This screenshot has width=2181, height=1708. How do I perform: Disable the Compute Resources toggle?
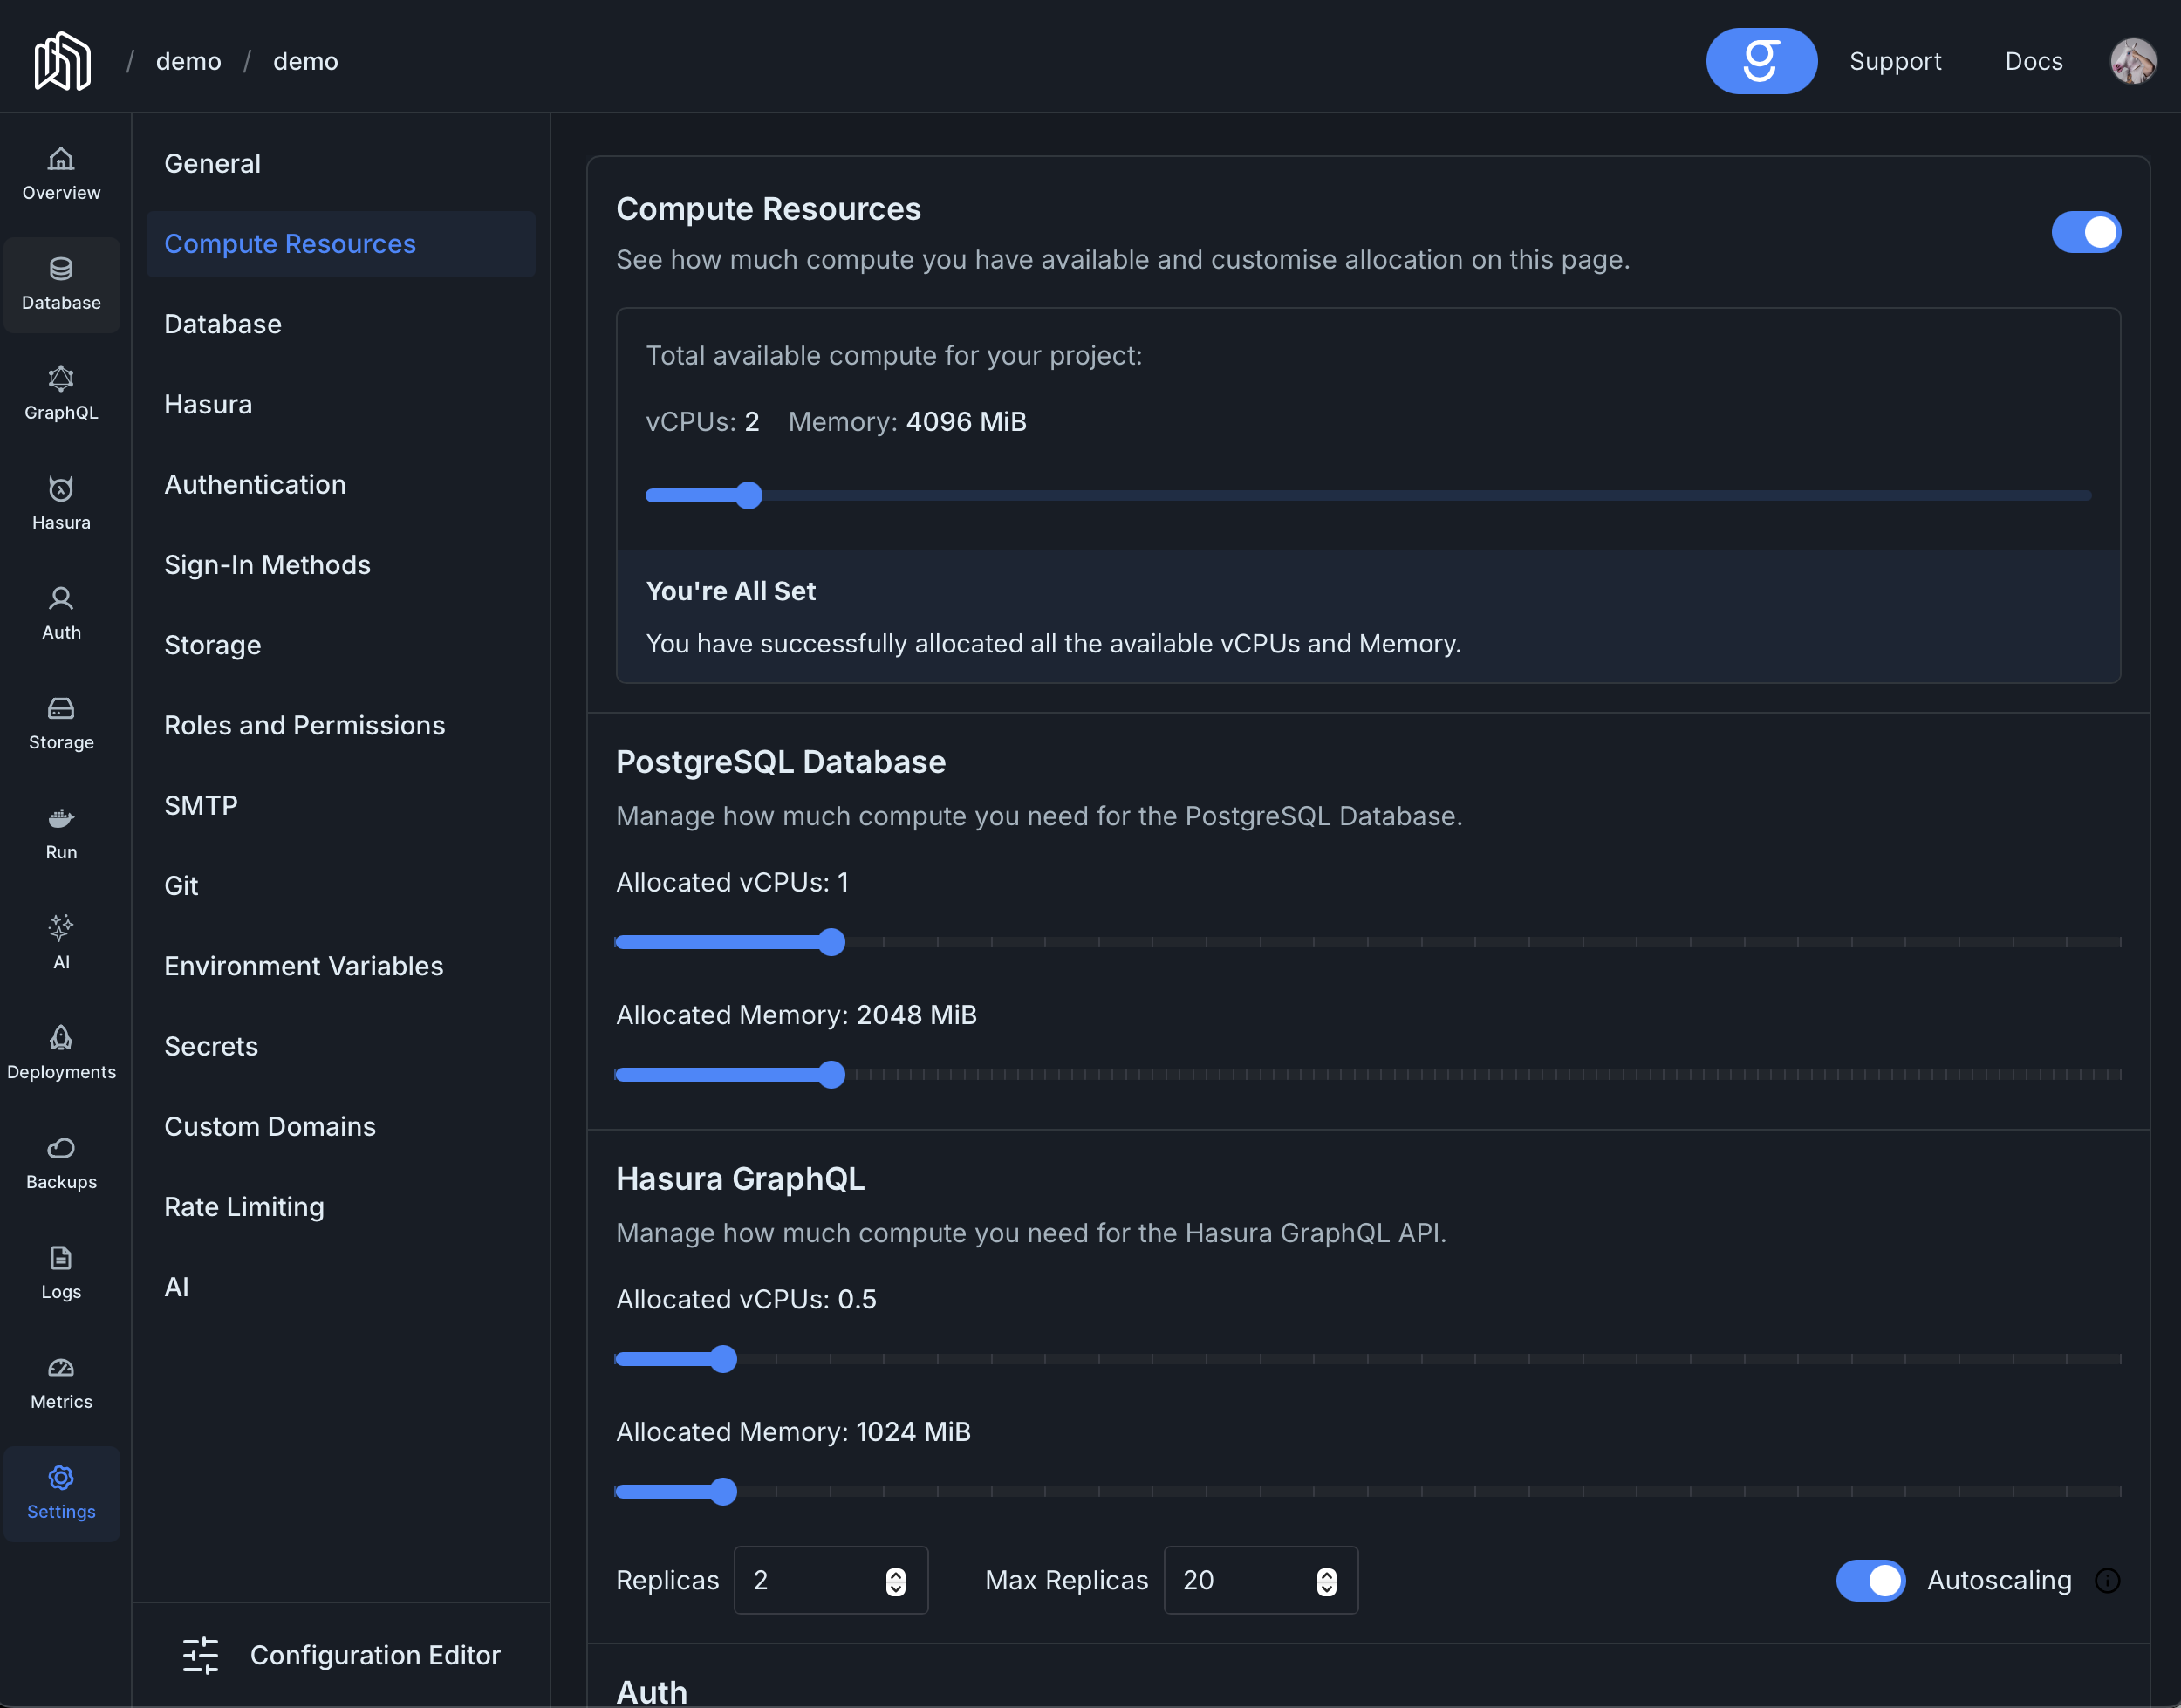2085,232
